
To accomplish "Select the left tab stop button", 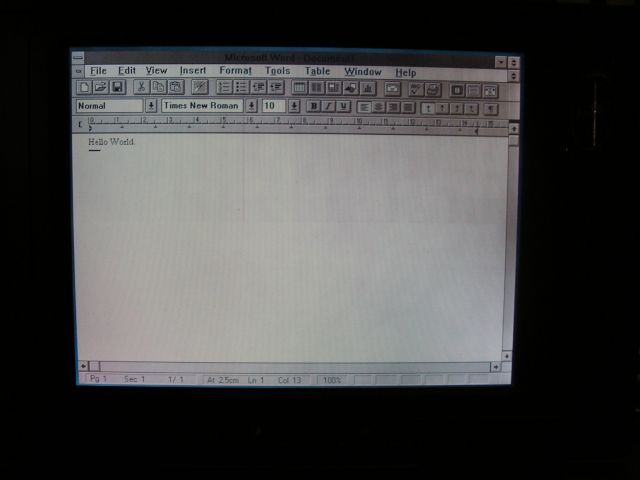I will coord(428,108).
